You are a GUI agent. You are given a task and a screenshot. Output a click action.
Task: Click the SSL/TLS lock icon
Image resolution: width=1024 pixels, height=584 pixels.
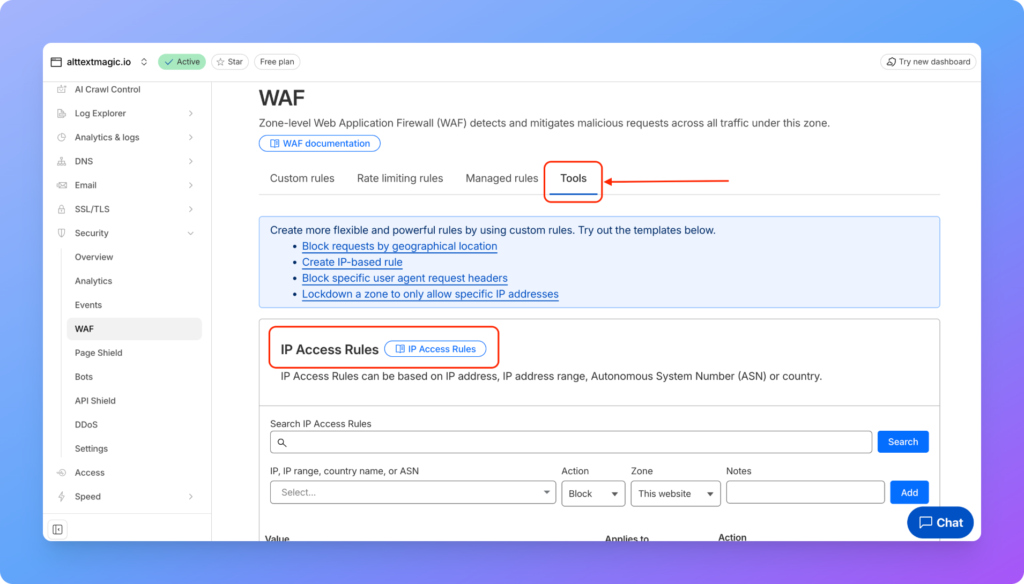click(62, 210)
